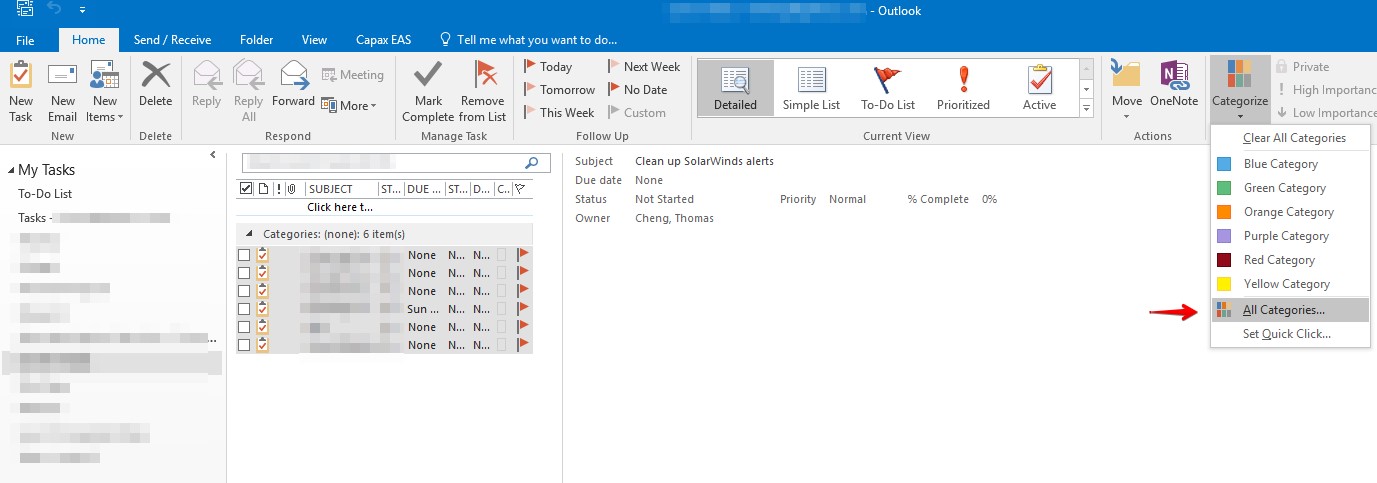The width and height of the screenshot is (1377, 483).
Task: Tick the checkbox of the last task
Action: [244, 345]
